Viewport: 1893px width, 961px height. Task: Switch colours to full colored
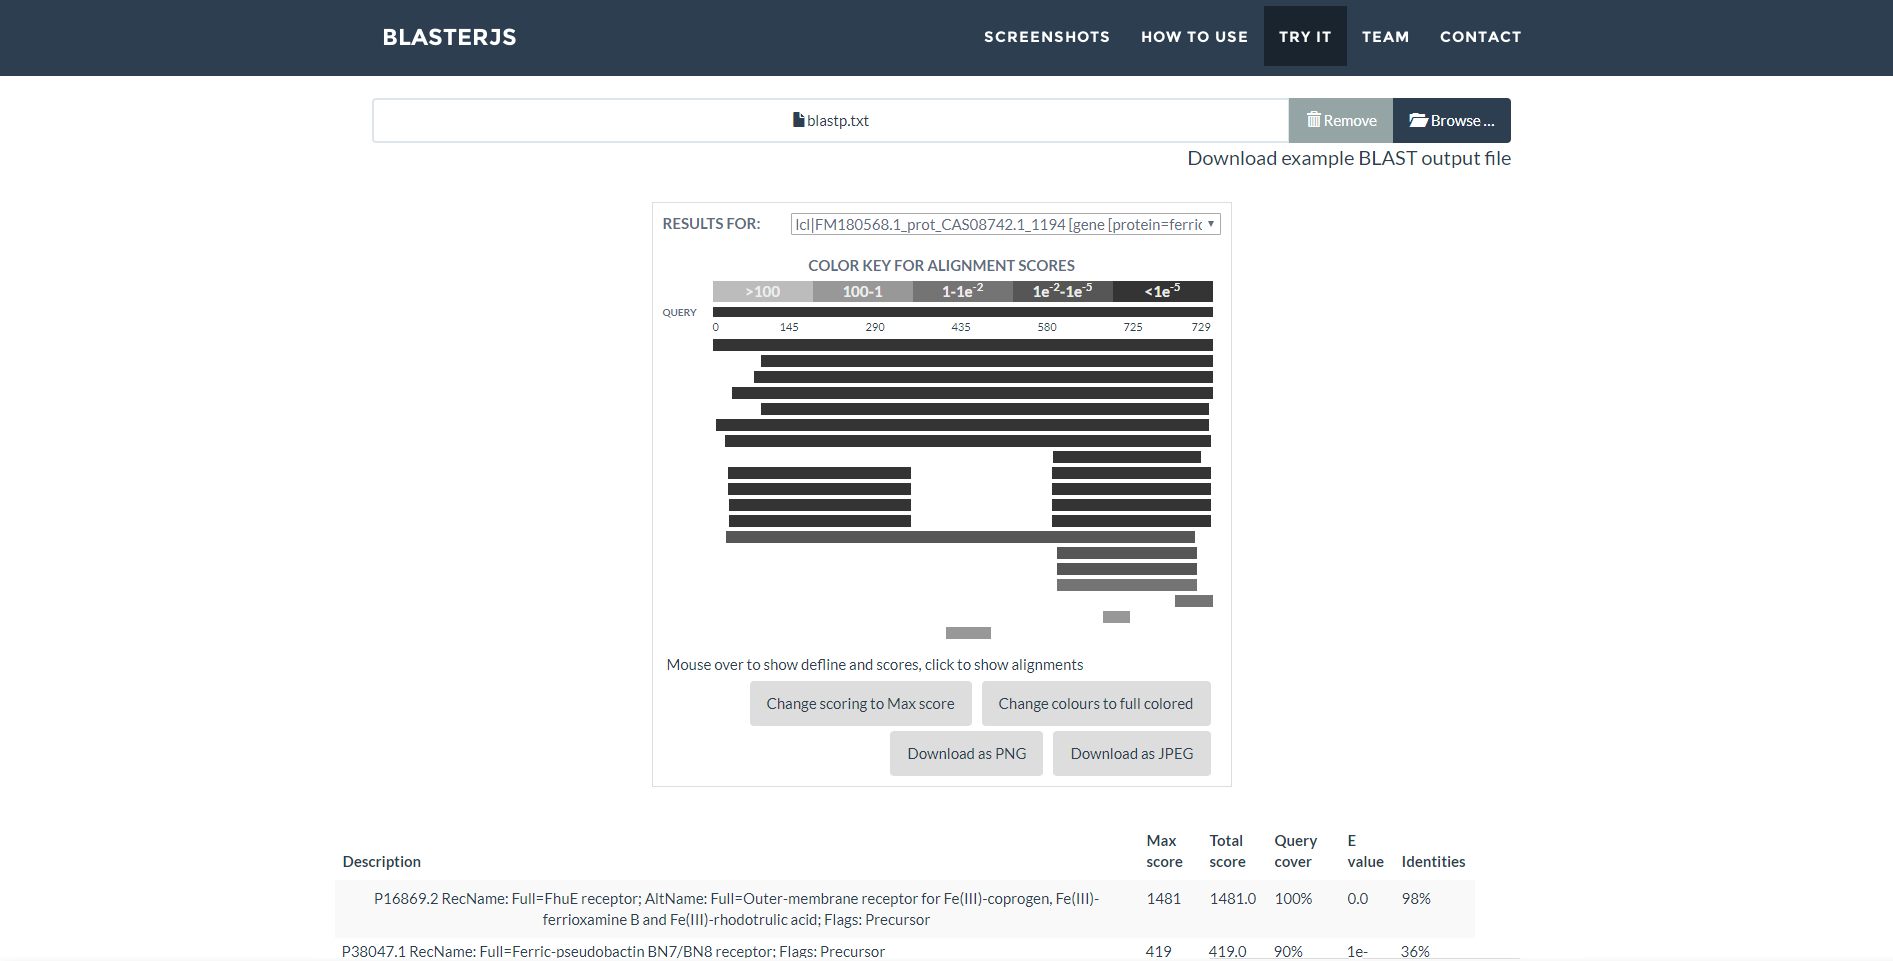[x=1095, y=704]
